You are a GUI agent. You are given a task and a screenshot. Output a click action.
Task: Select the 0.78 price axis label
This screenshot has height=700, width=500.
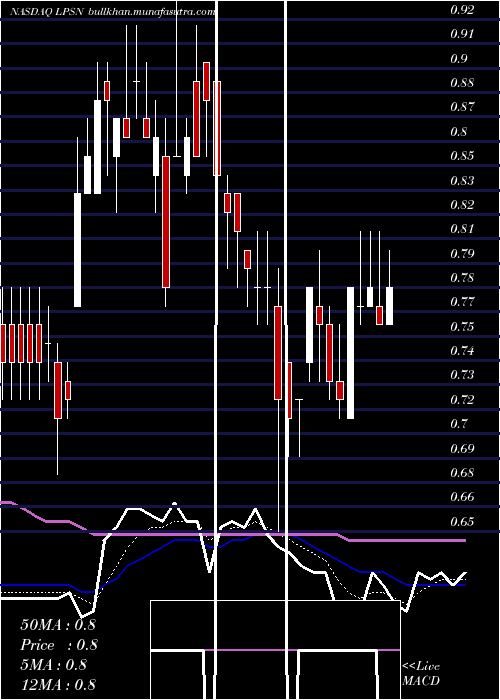coord(462,278)
